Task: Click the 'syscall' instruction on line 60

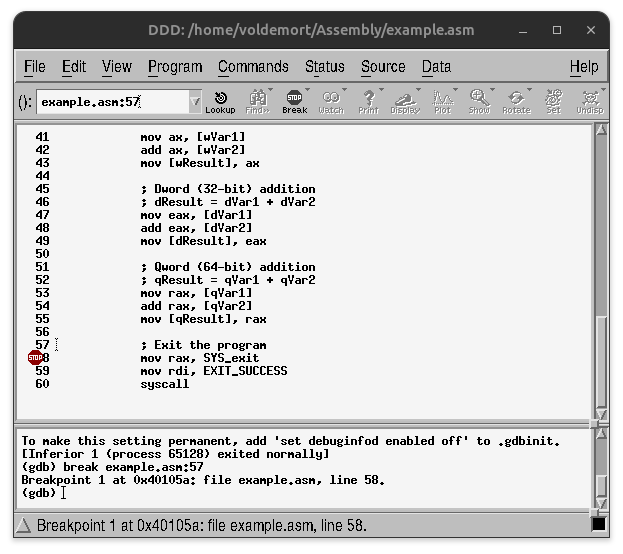Action: pos(165,384)
